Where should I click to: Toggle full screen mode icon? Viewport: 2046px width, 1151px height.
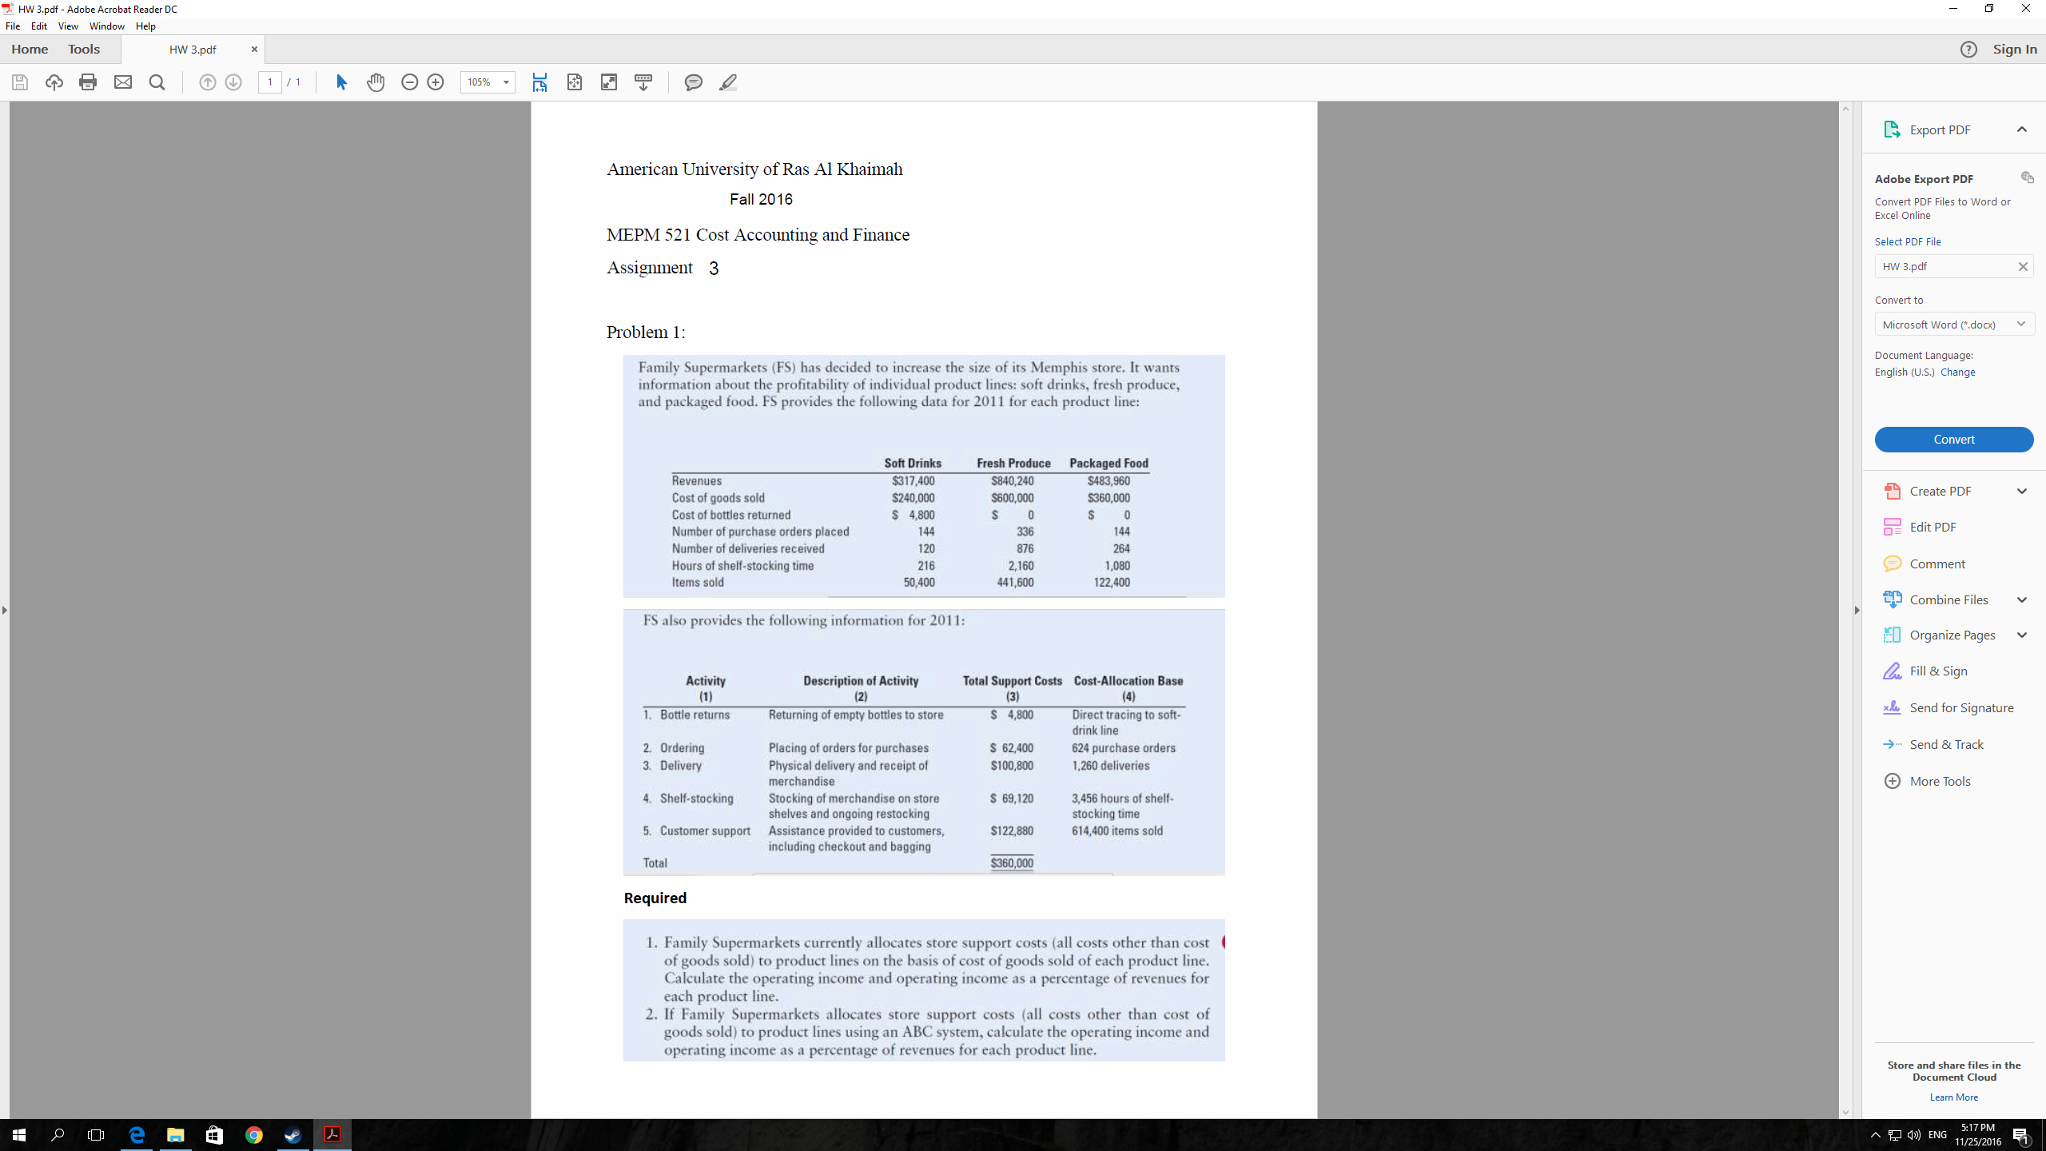pos(609,82)
